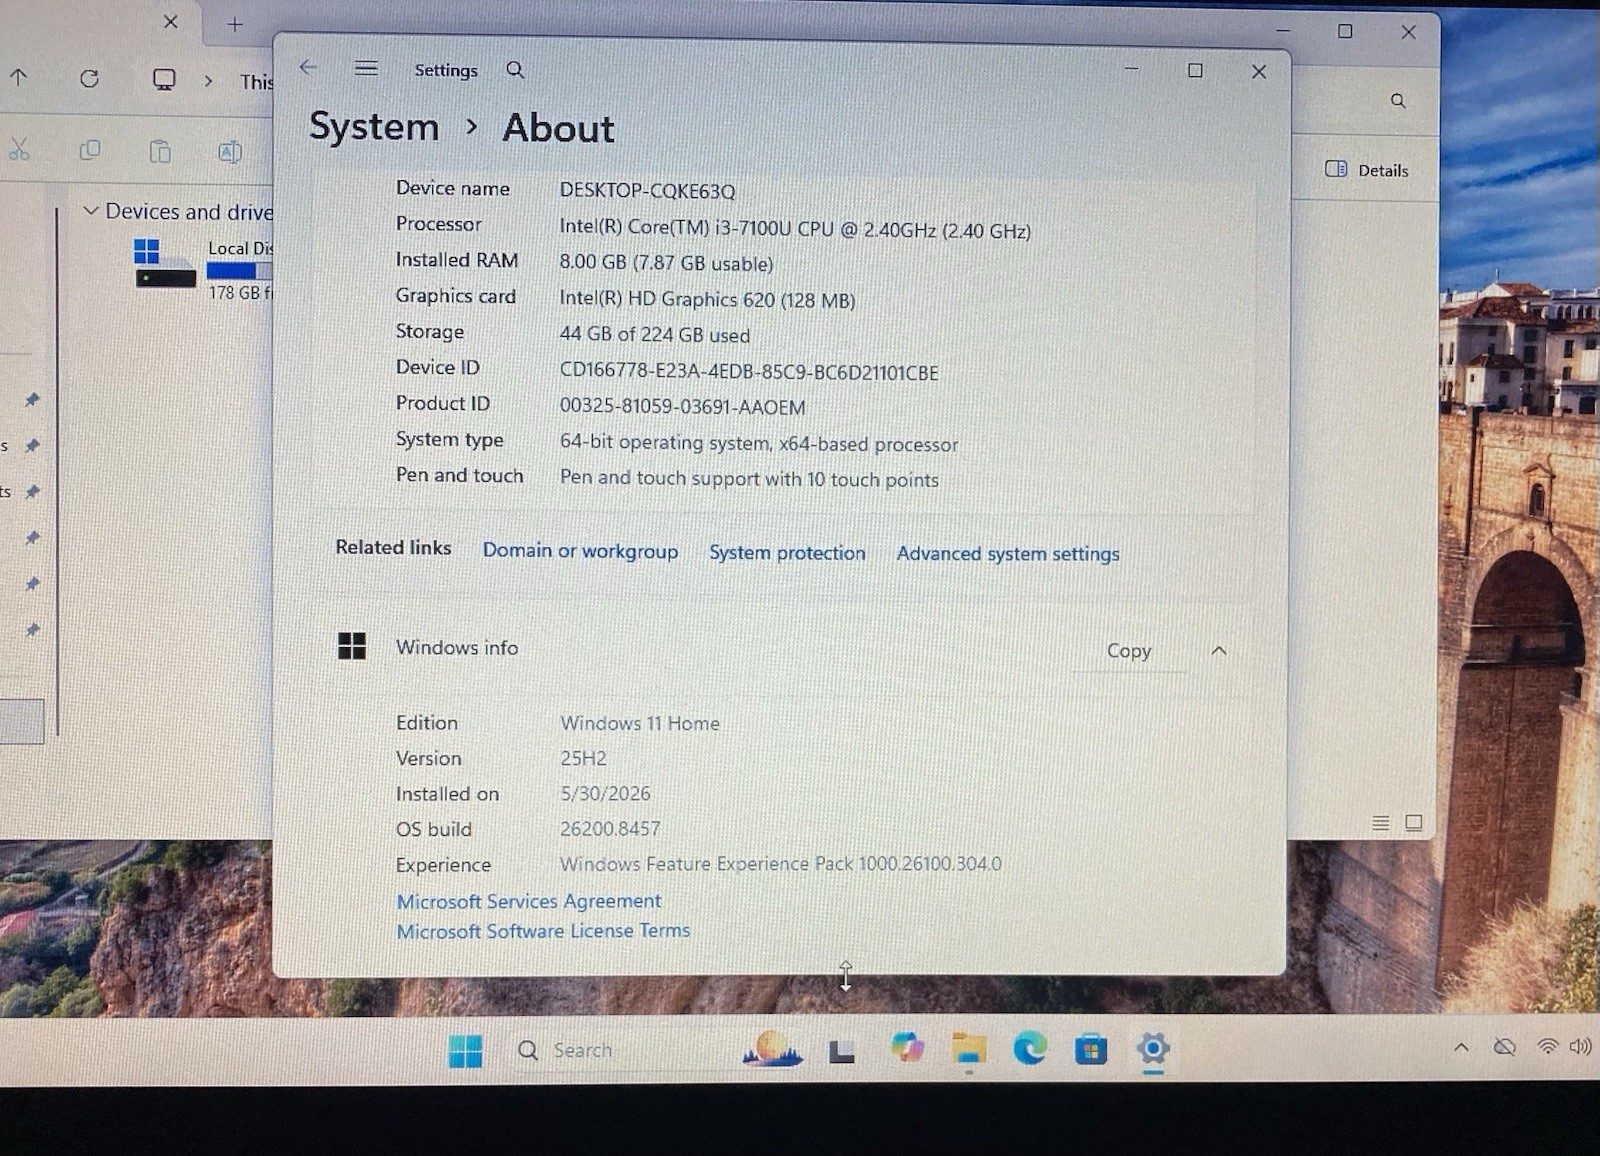Select the Local Disk drive icon
1600x1156 pixels.
(164, 263)
